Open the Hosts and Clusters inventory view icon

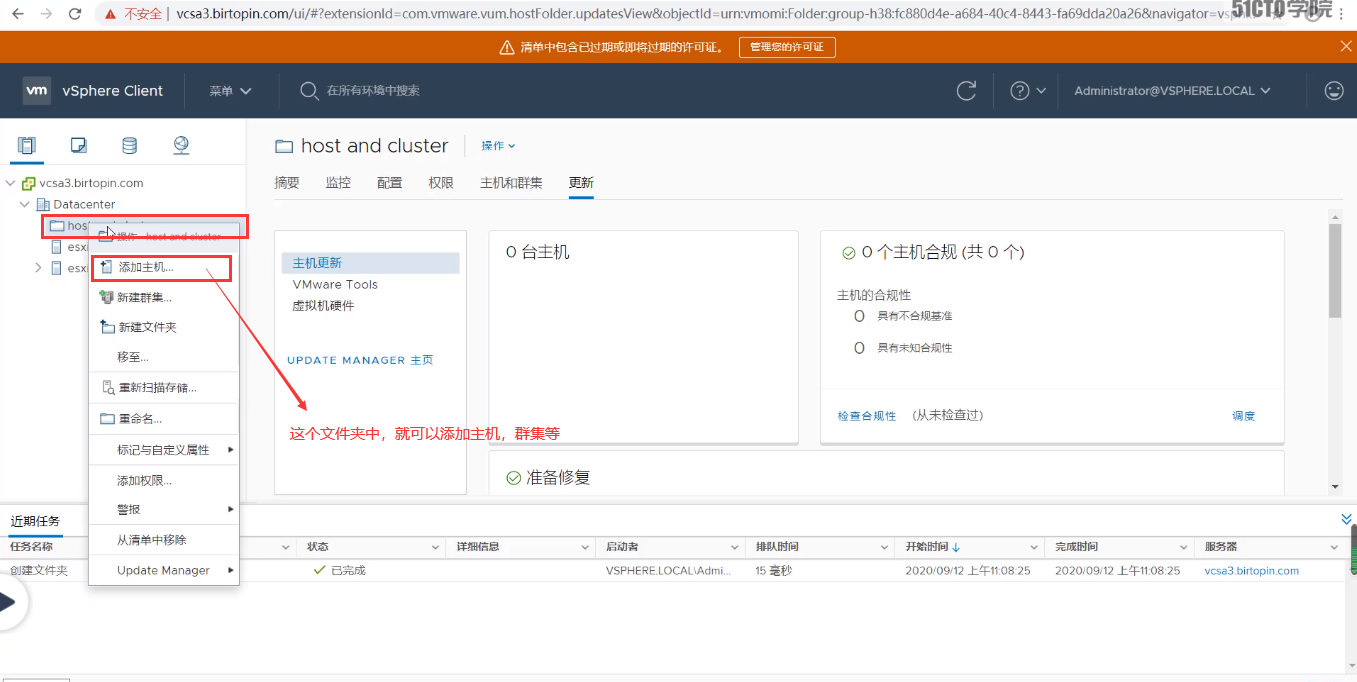click(x=26, y=145)
